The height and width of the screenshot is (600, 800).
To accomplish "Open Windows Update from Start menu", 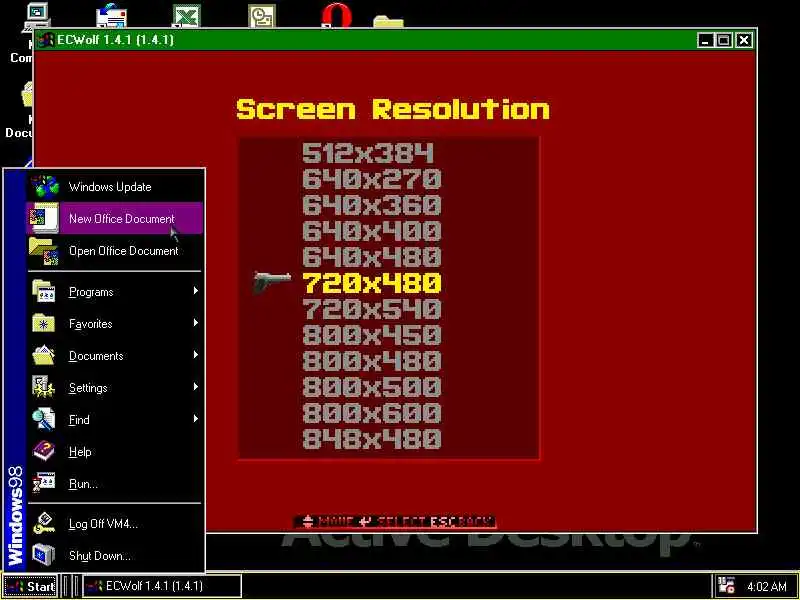I will (114, 186).
